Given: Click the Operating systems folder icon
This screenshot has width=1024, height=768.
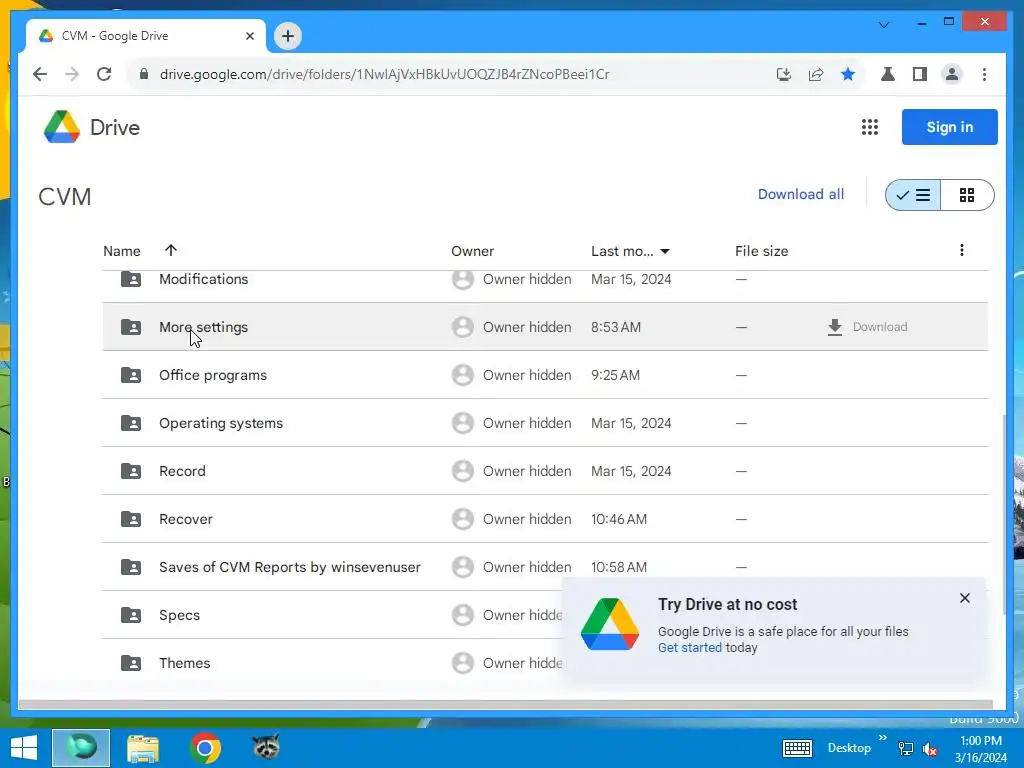Looking at the screenshot, I should point(131,423).
